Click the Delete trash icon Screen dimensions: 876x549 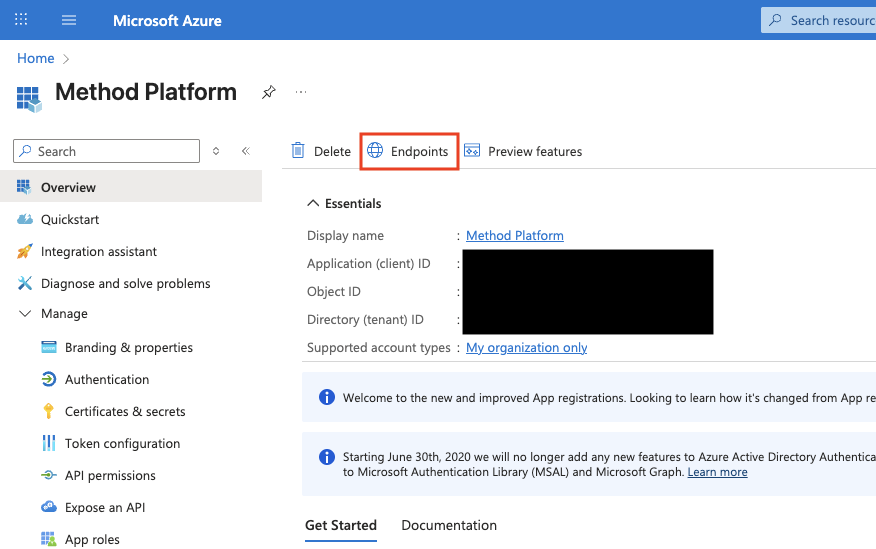click(298, 151)
